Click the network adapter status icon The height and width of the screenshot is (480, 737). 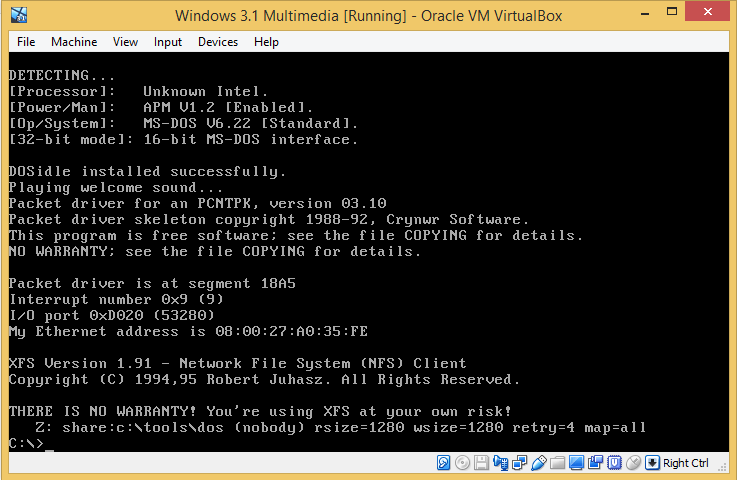tap(519, 463)
